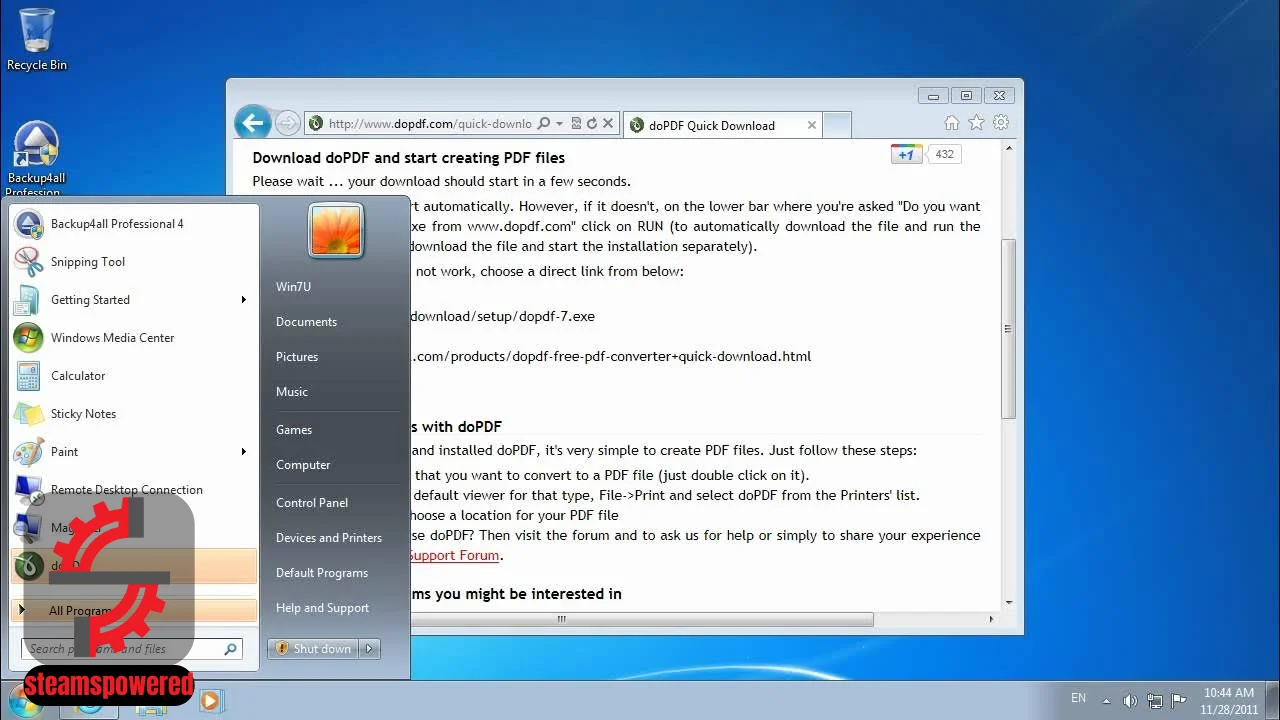Image resolution: width=1280 pixels, height=720 pixels.
Task: Open the address bar dropdown arrow
Action: click(x=560, y=124)
